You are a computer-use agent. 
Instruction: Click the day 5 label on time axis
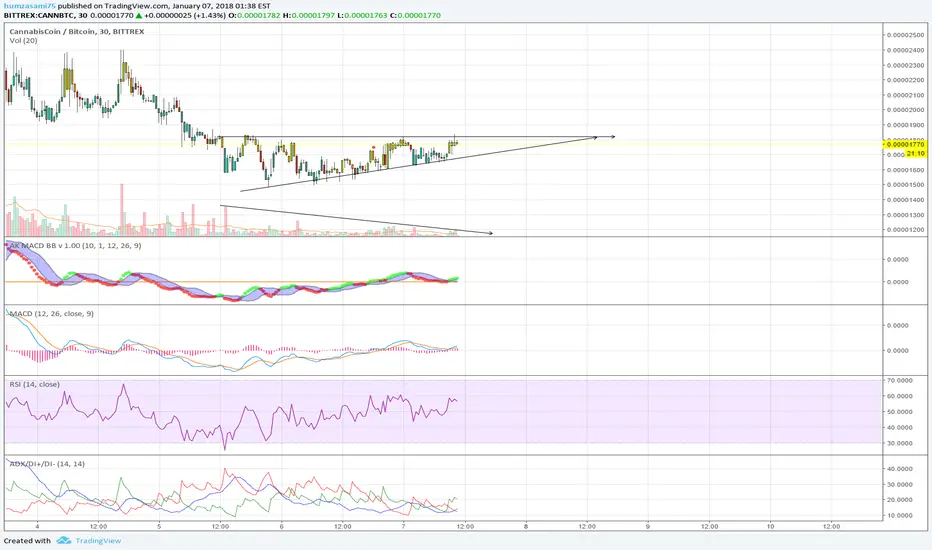point(159,526)
